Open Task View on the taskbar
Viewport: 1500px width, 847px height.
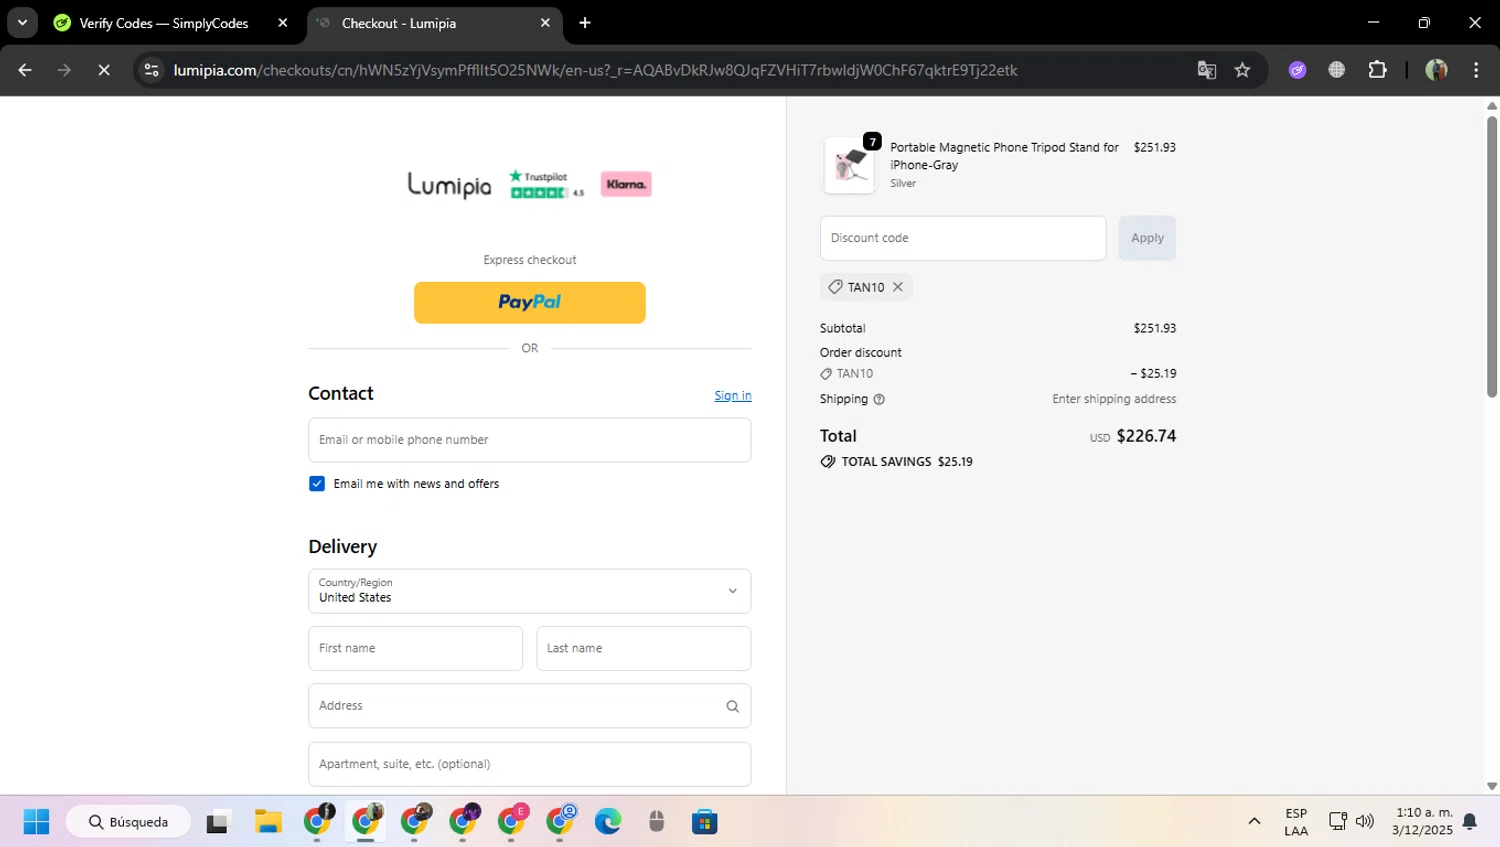(217, 822)
